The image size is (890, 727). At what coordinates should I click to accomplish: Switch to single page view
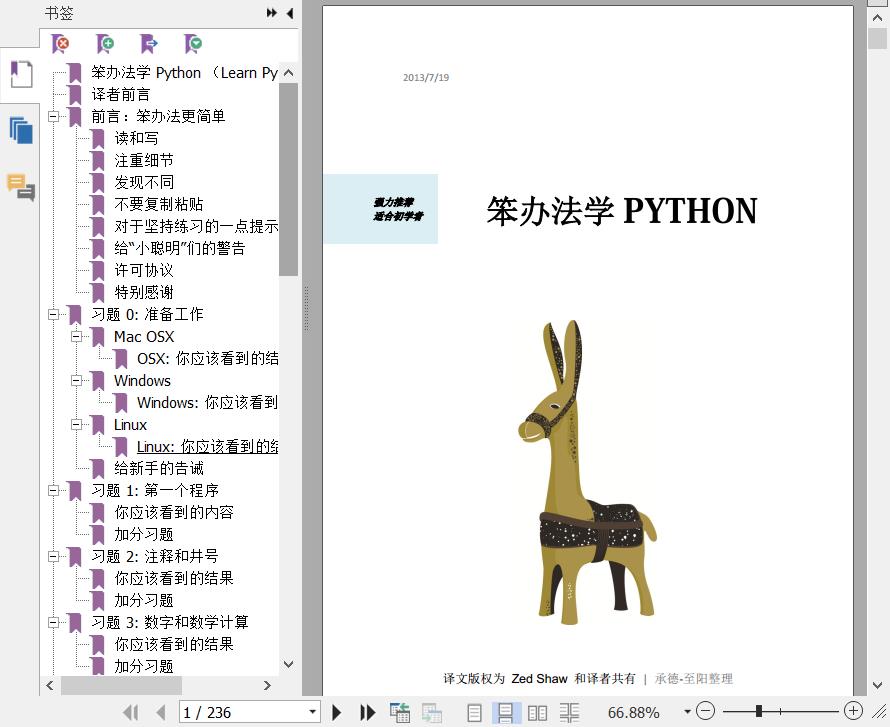point(474,712)
